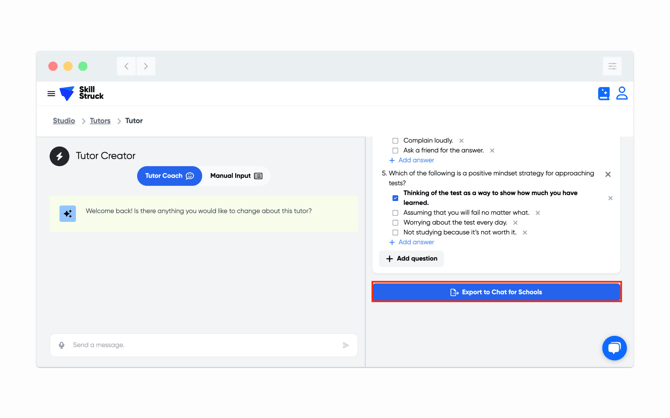This screenshot has width=670, height=418.
Task: Click the microphone icon in message box
Action: point(62,345)
